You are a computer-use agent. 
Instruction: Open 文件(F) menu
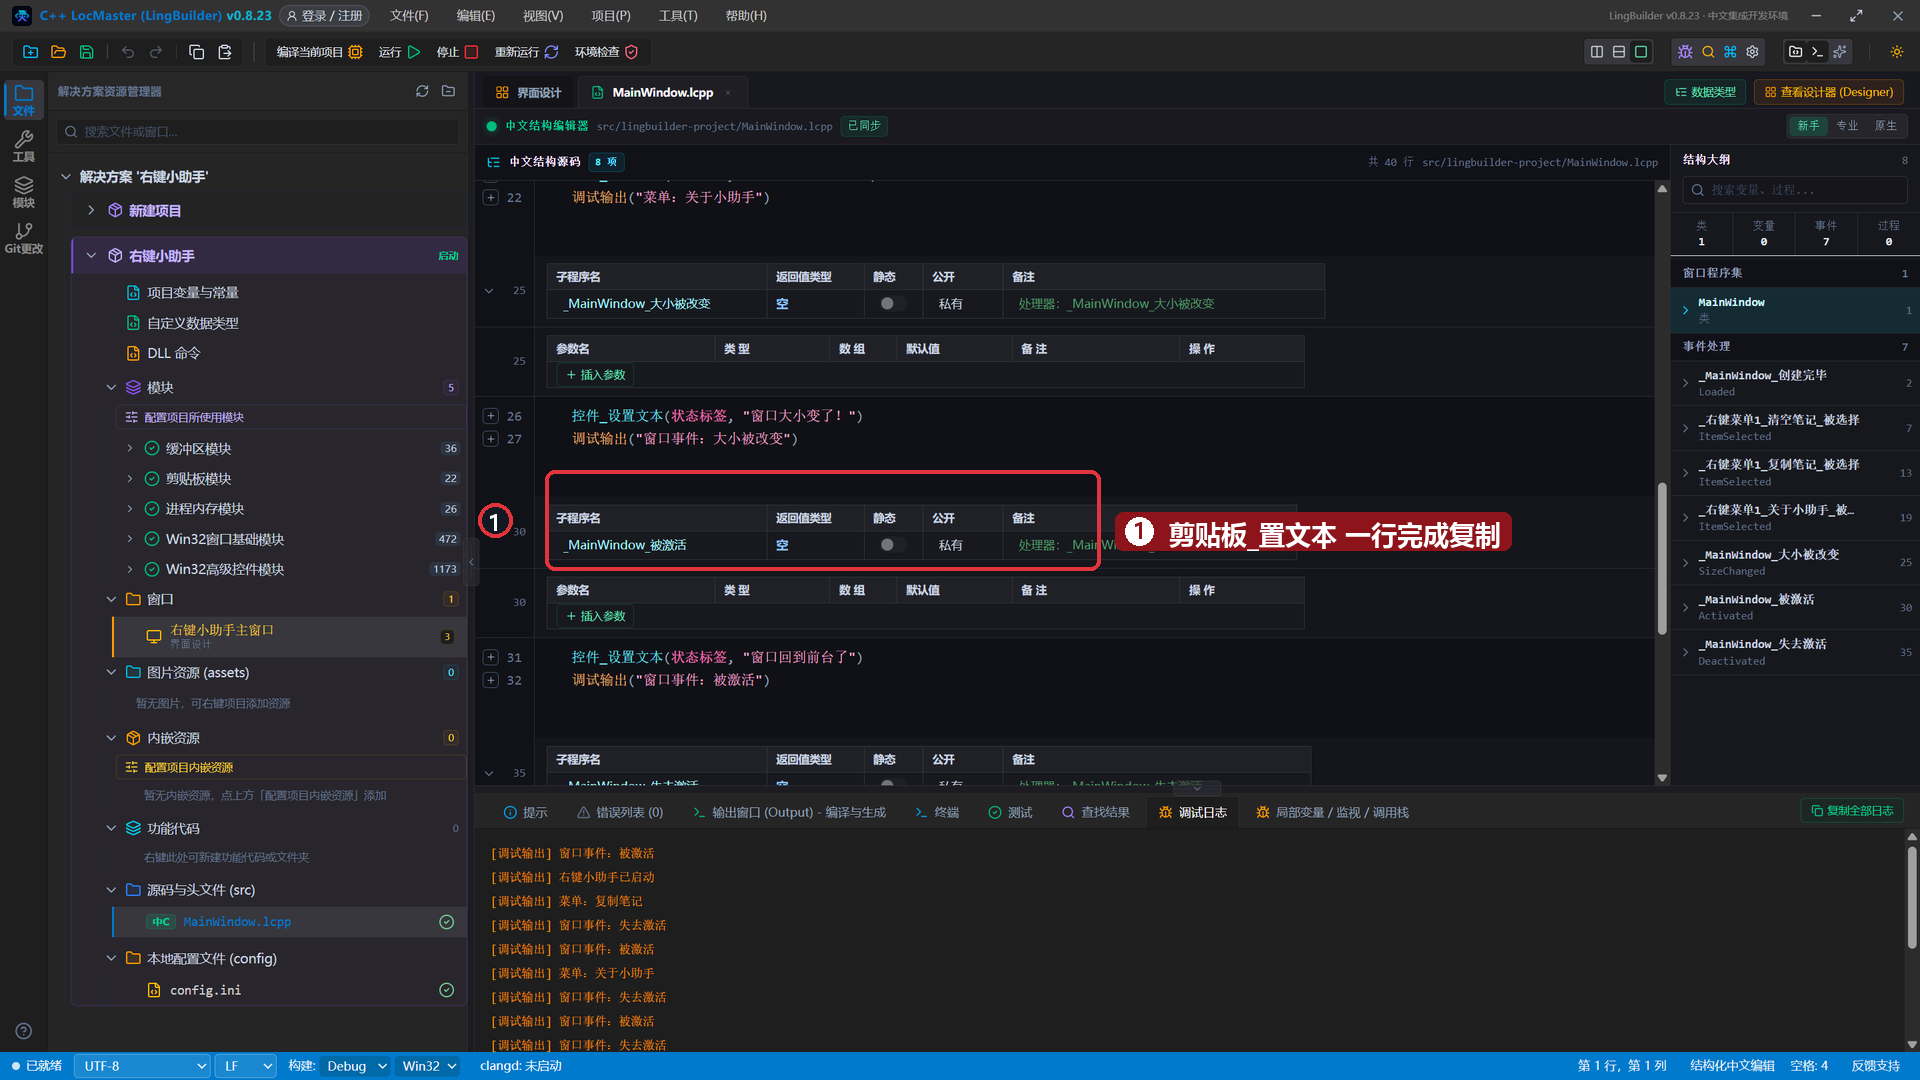[409, 16]
